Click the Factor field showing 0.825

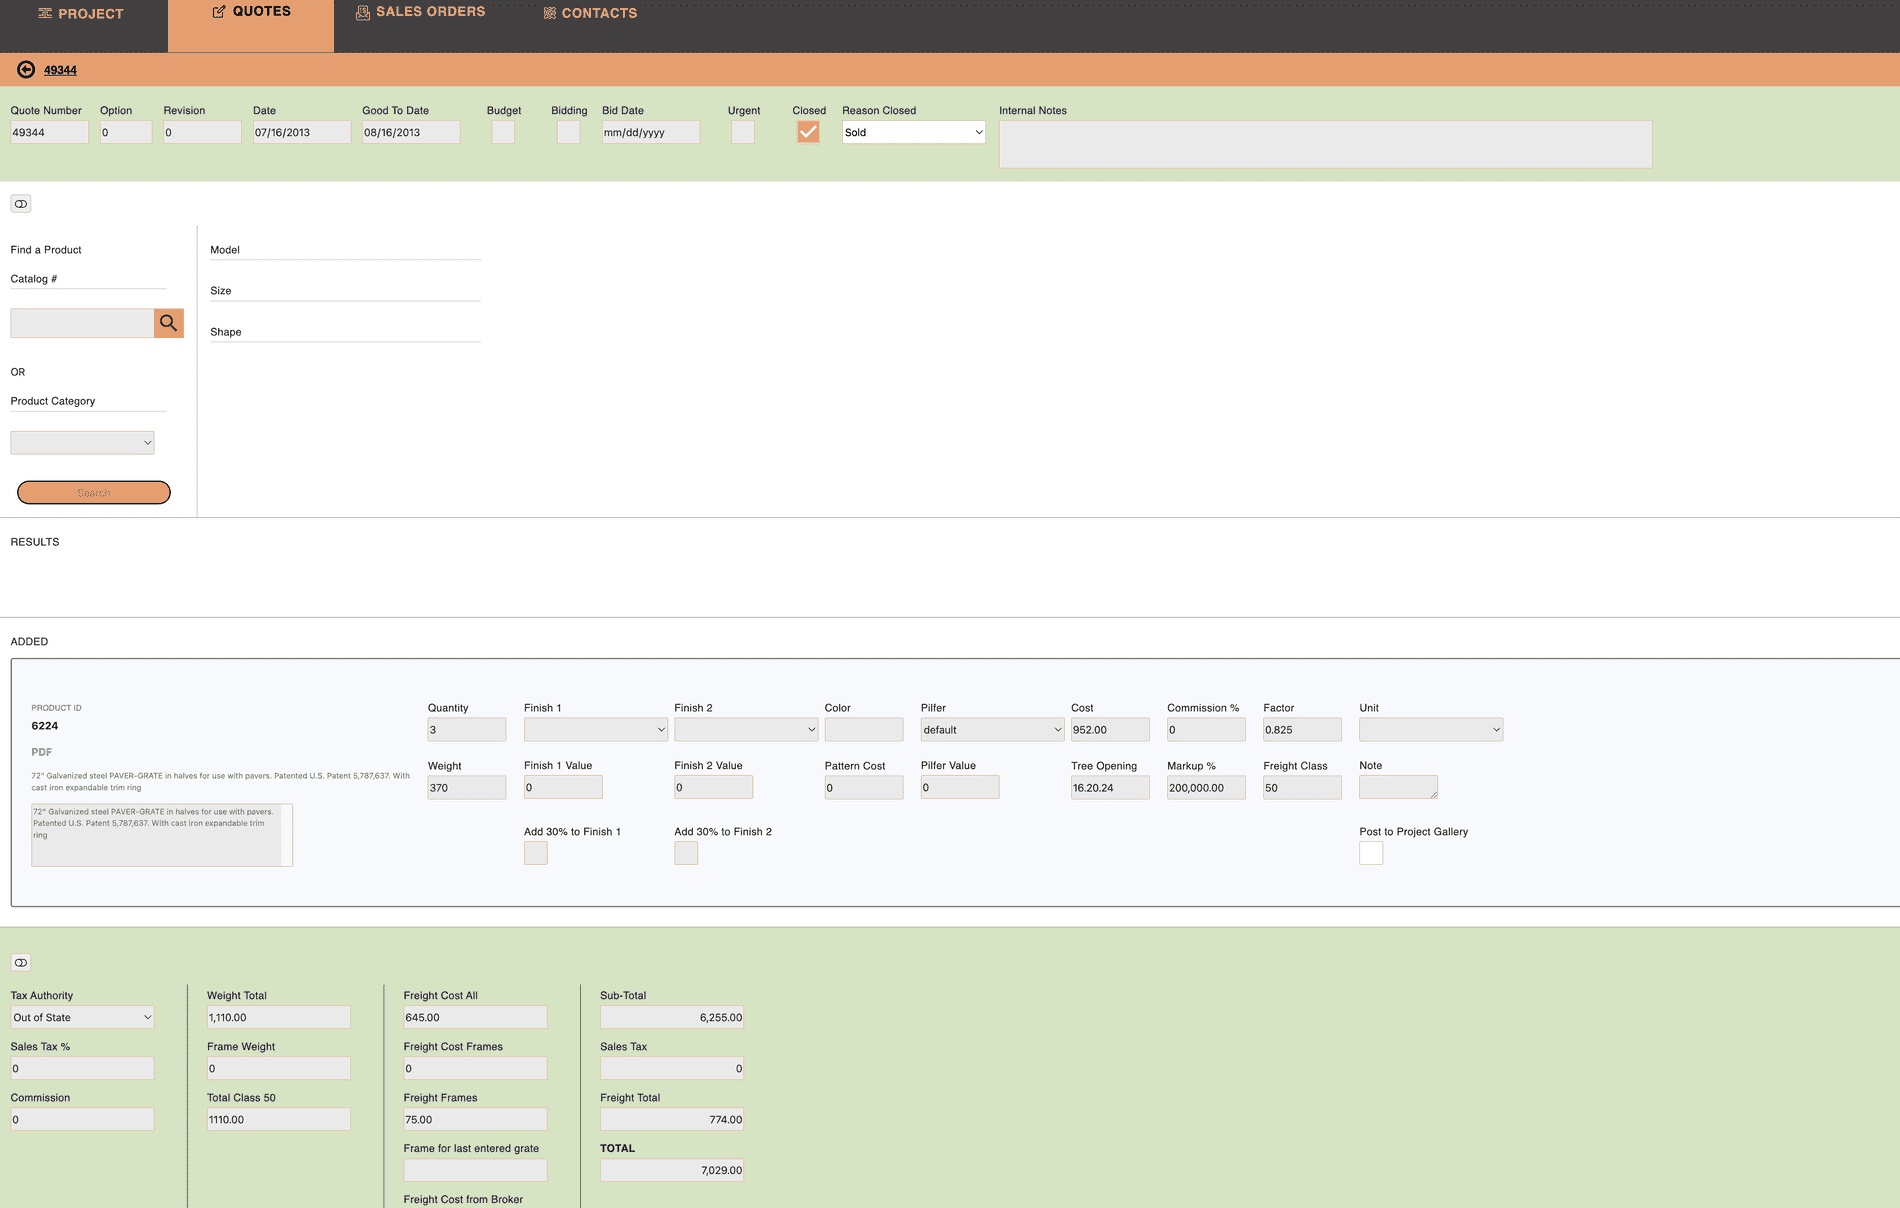[1302, 730]
